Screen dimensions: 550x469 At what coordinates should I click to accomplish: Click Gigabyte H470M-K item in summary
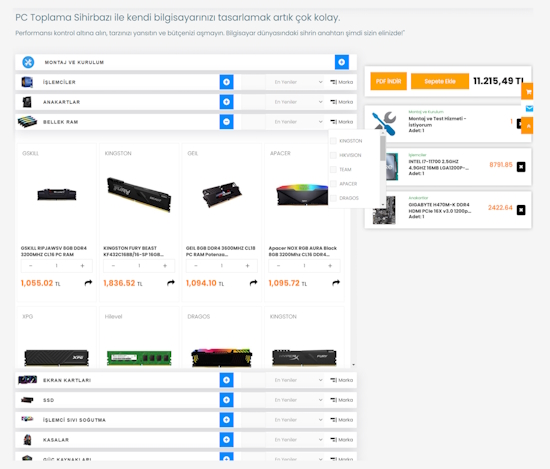448,210
